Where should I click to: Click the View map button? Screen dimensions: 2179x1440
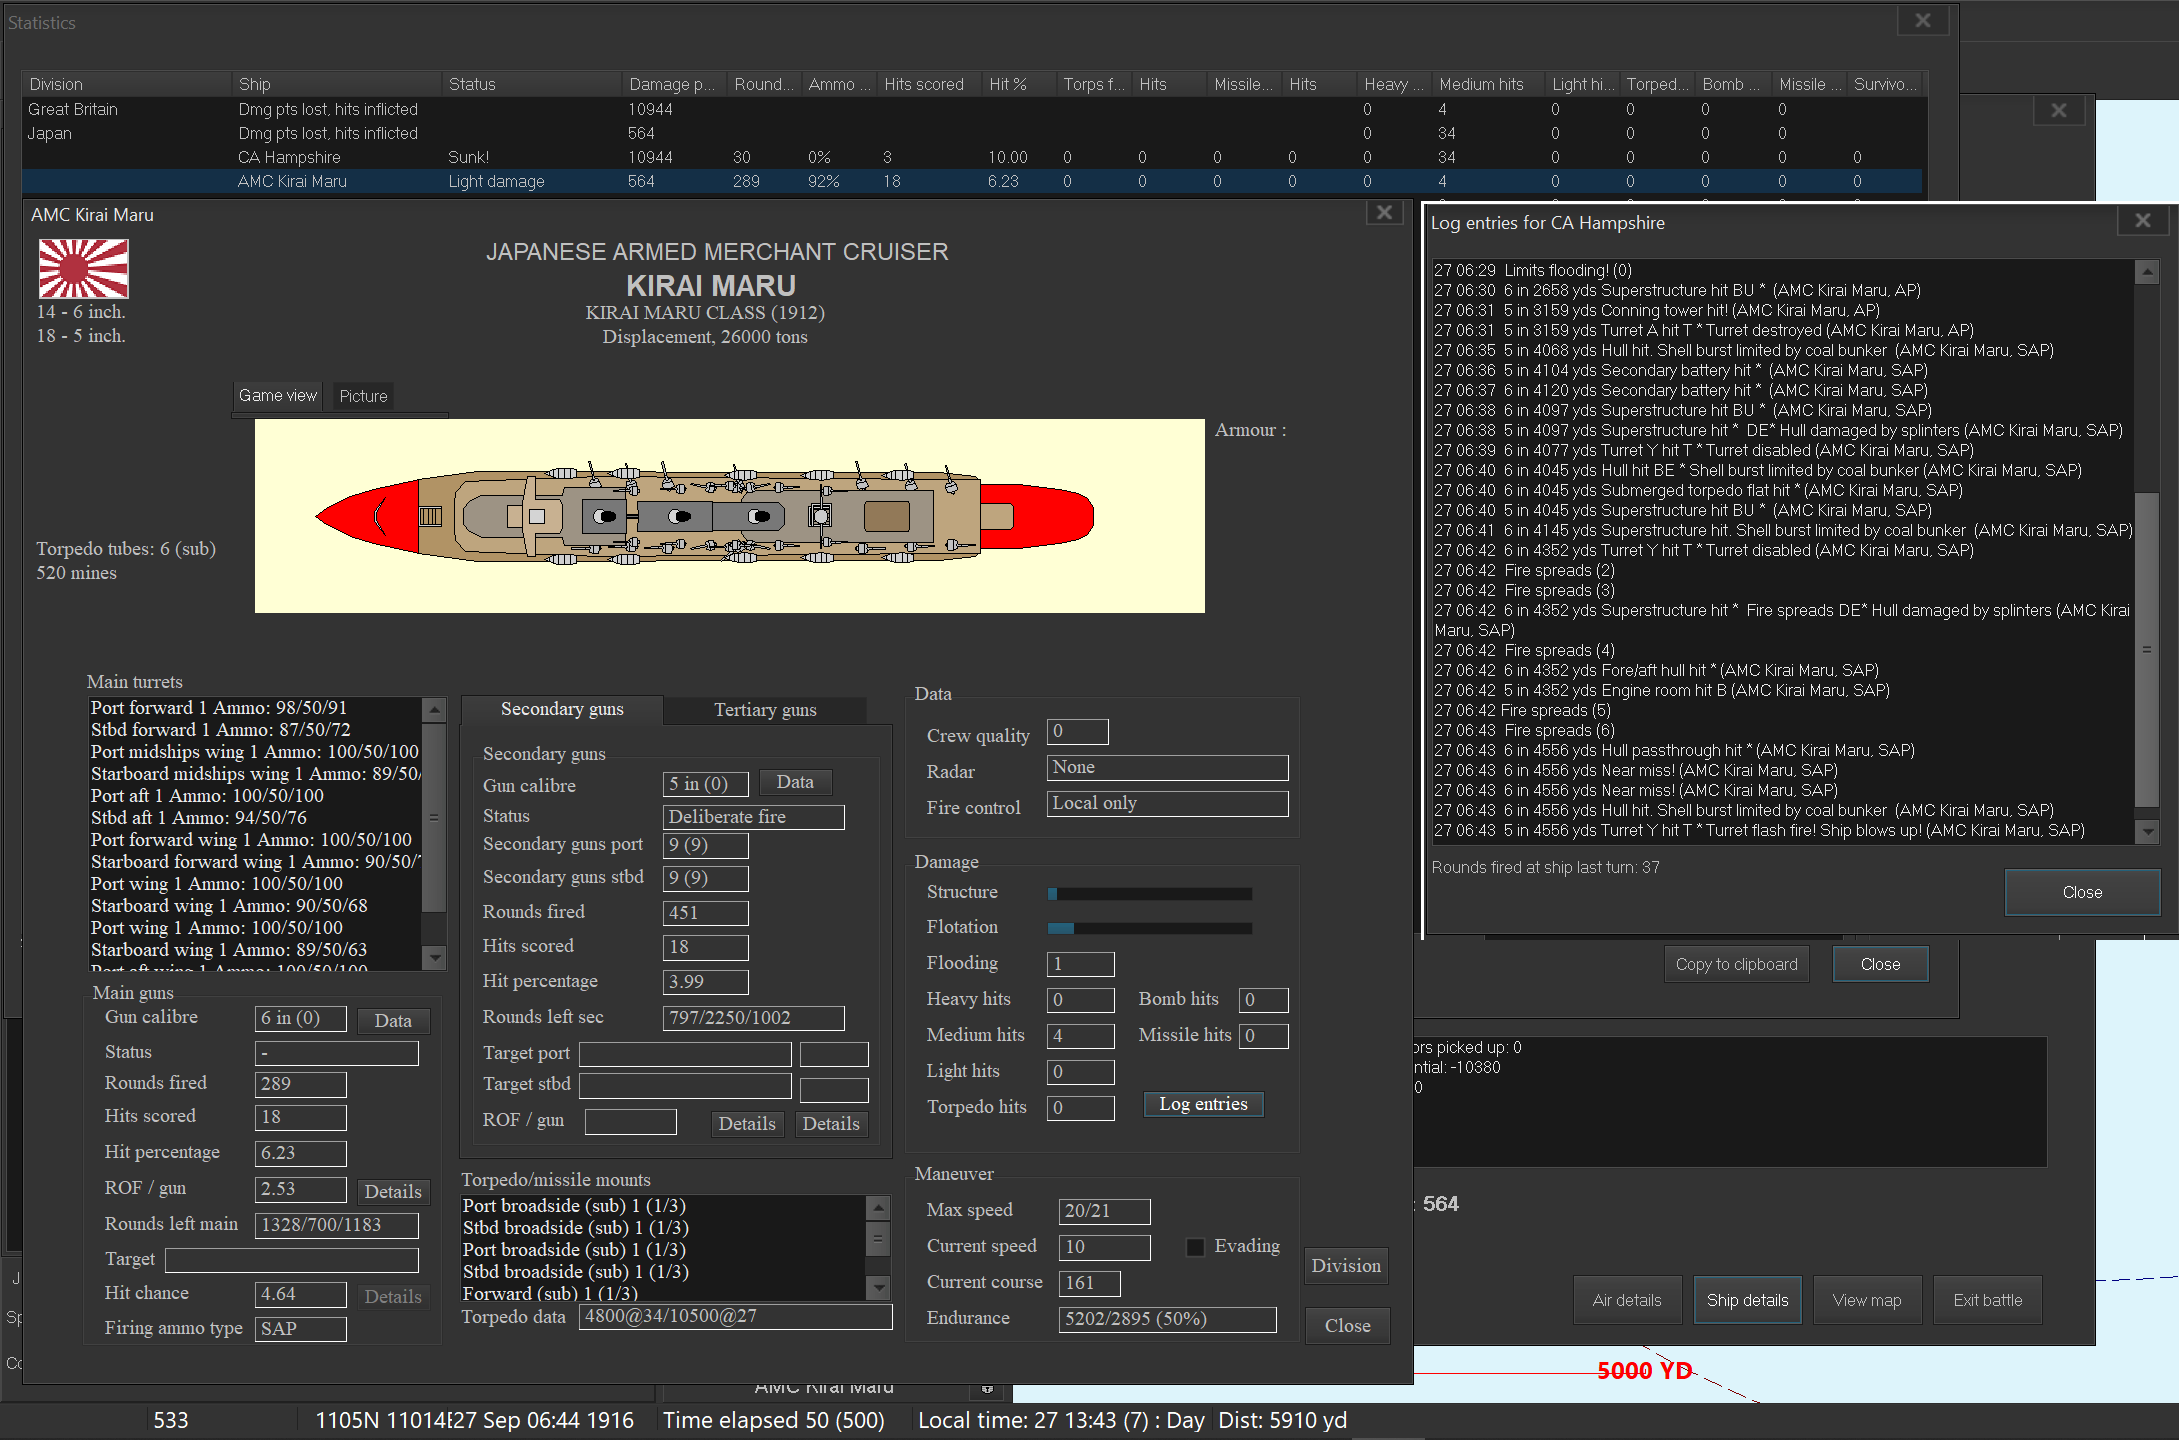[1867, 1300]
